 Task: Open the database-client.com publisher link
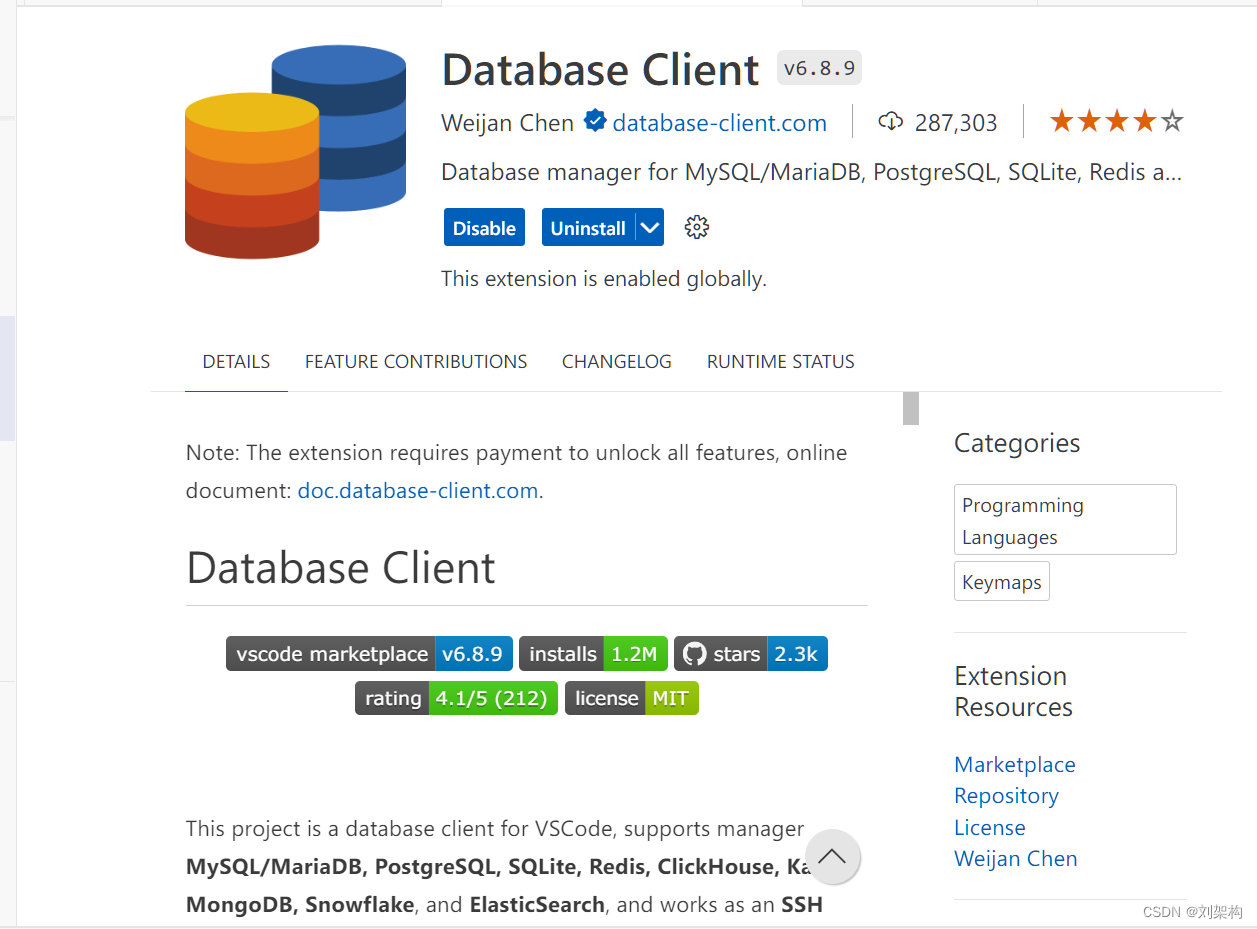click(x=720, y=123)
